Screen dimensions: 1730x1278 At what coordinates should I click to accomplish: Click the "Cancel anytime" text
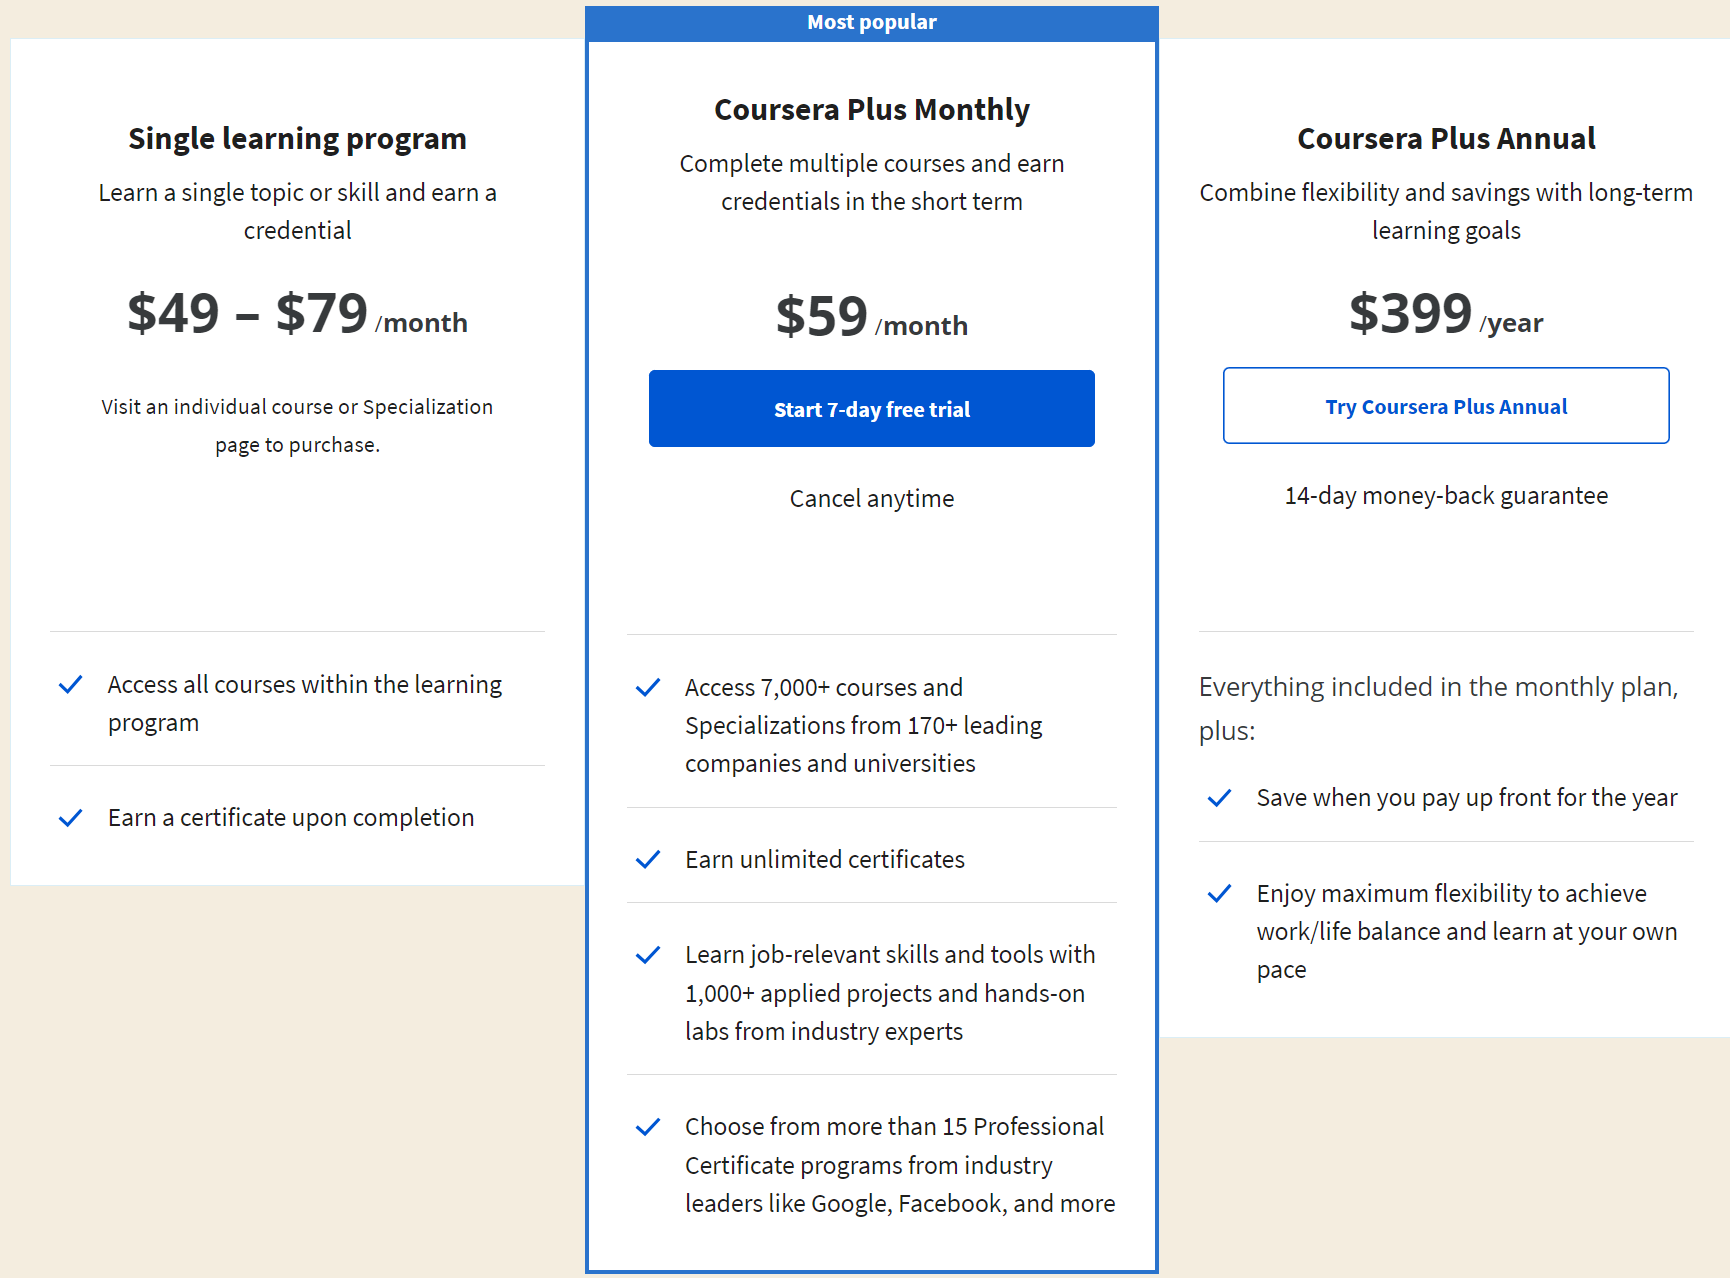tap(872, 499)
